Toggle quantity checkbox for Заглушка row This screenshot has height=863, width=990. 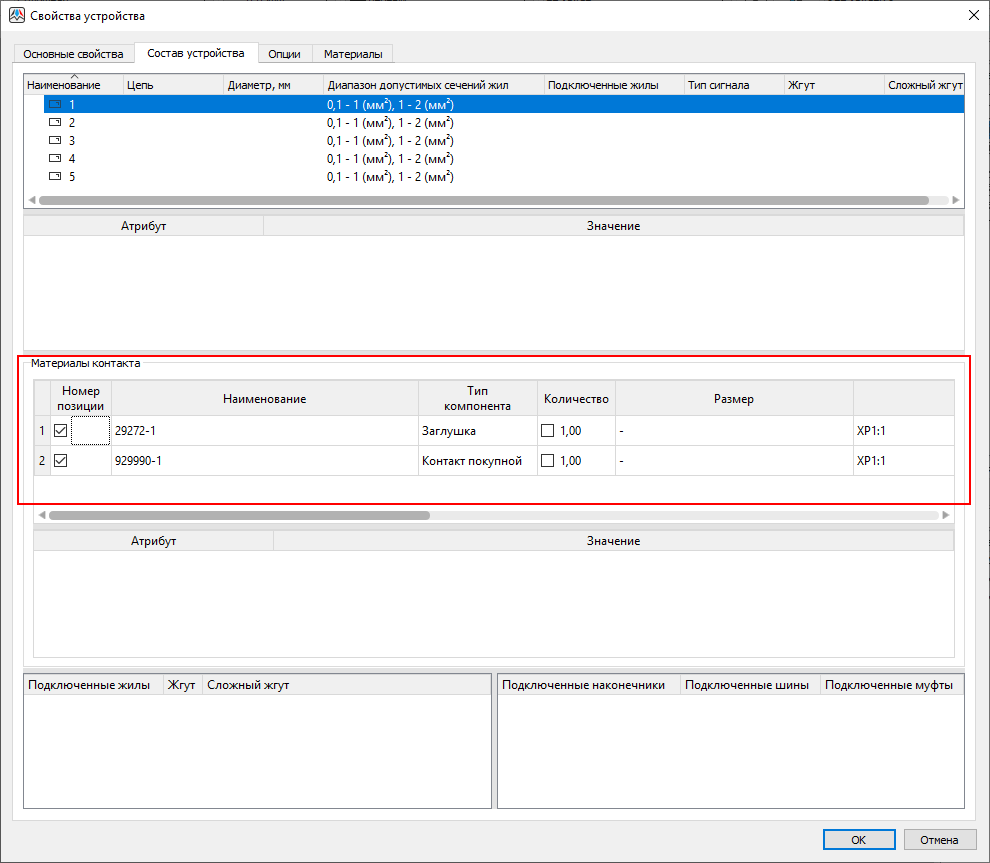(547, 431)
